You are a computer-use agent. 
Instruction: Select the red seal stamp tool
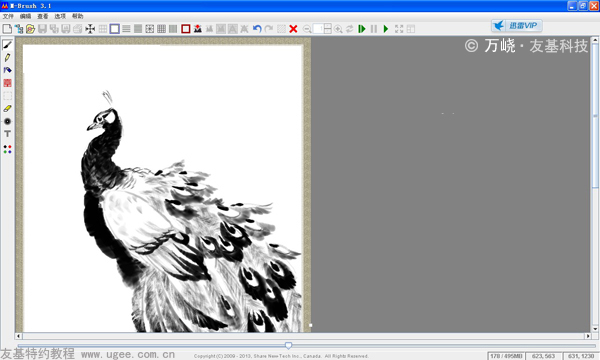7,83
